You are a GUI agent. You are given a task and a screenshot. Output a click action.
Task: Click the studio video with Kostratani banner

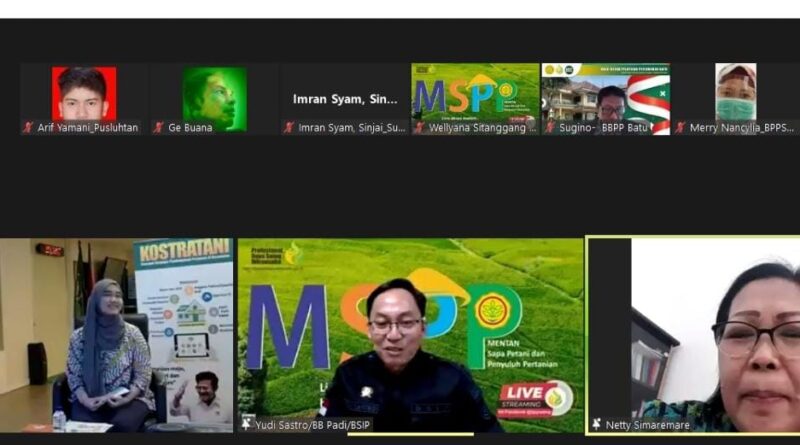coord(116,335)
